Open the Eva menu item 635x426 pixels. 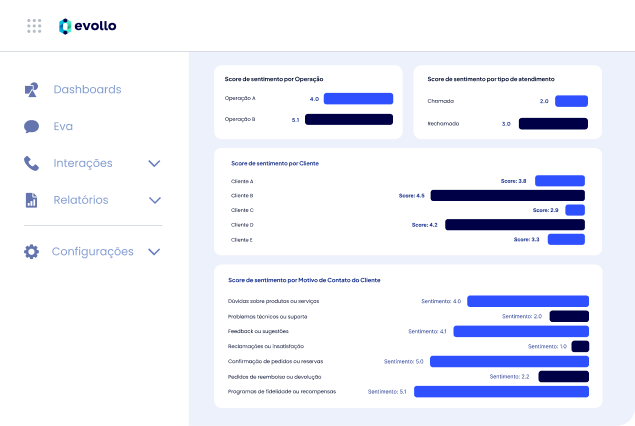point(63,127)
